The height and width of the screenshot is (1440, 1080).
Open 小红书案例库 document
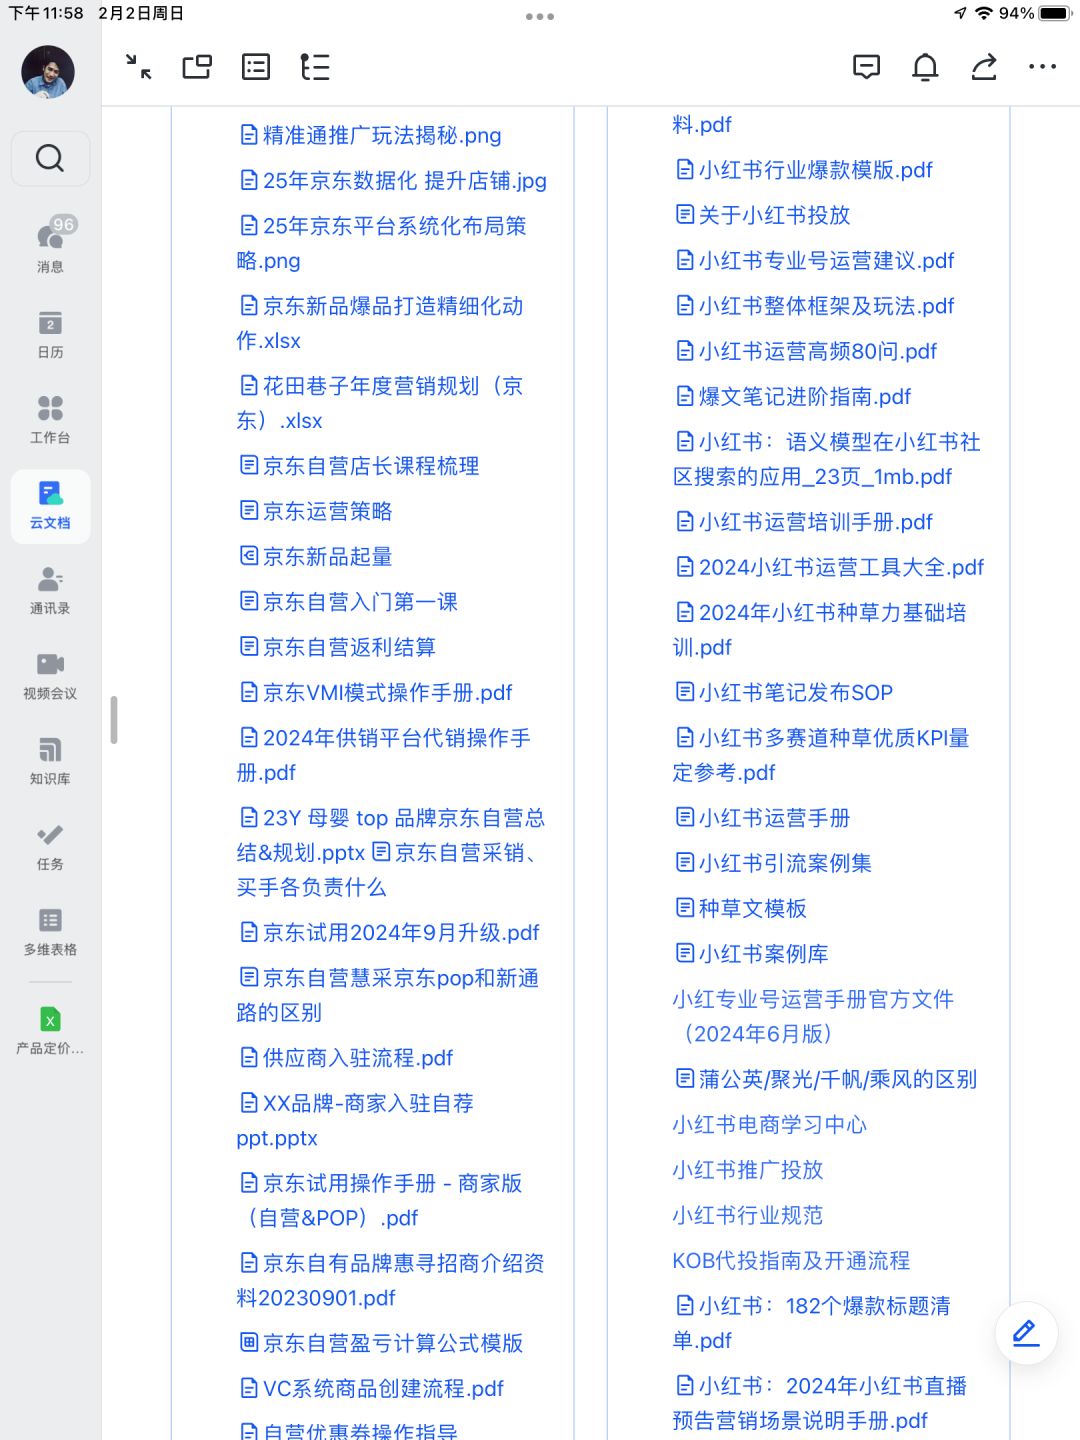coord(752,953)
